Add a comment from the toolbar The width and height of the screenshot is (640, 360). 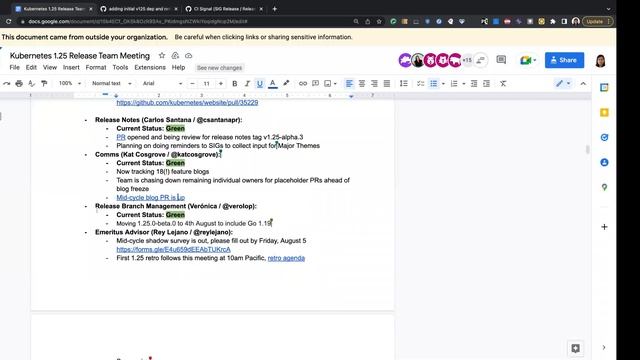point(315,83)
